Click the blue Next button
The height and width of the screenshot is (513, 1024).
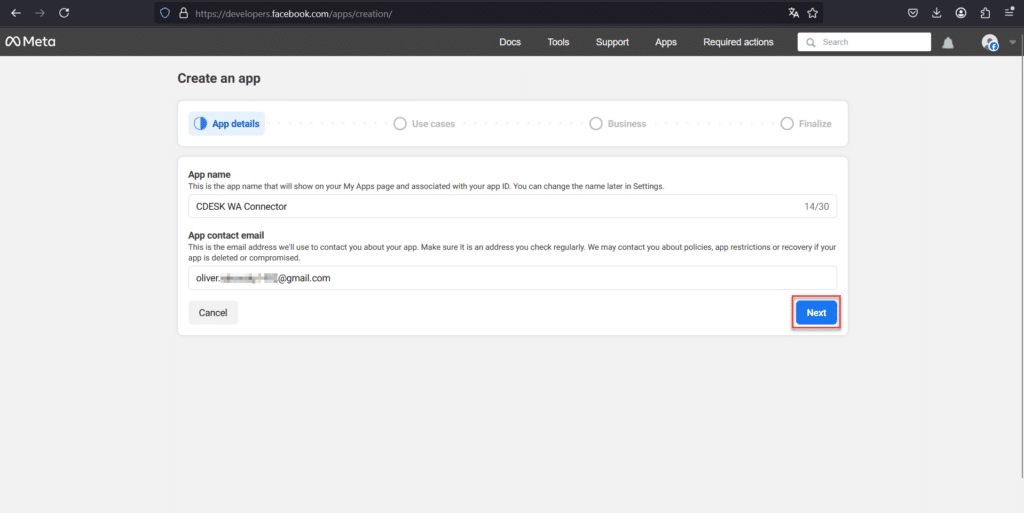point(816,313)
